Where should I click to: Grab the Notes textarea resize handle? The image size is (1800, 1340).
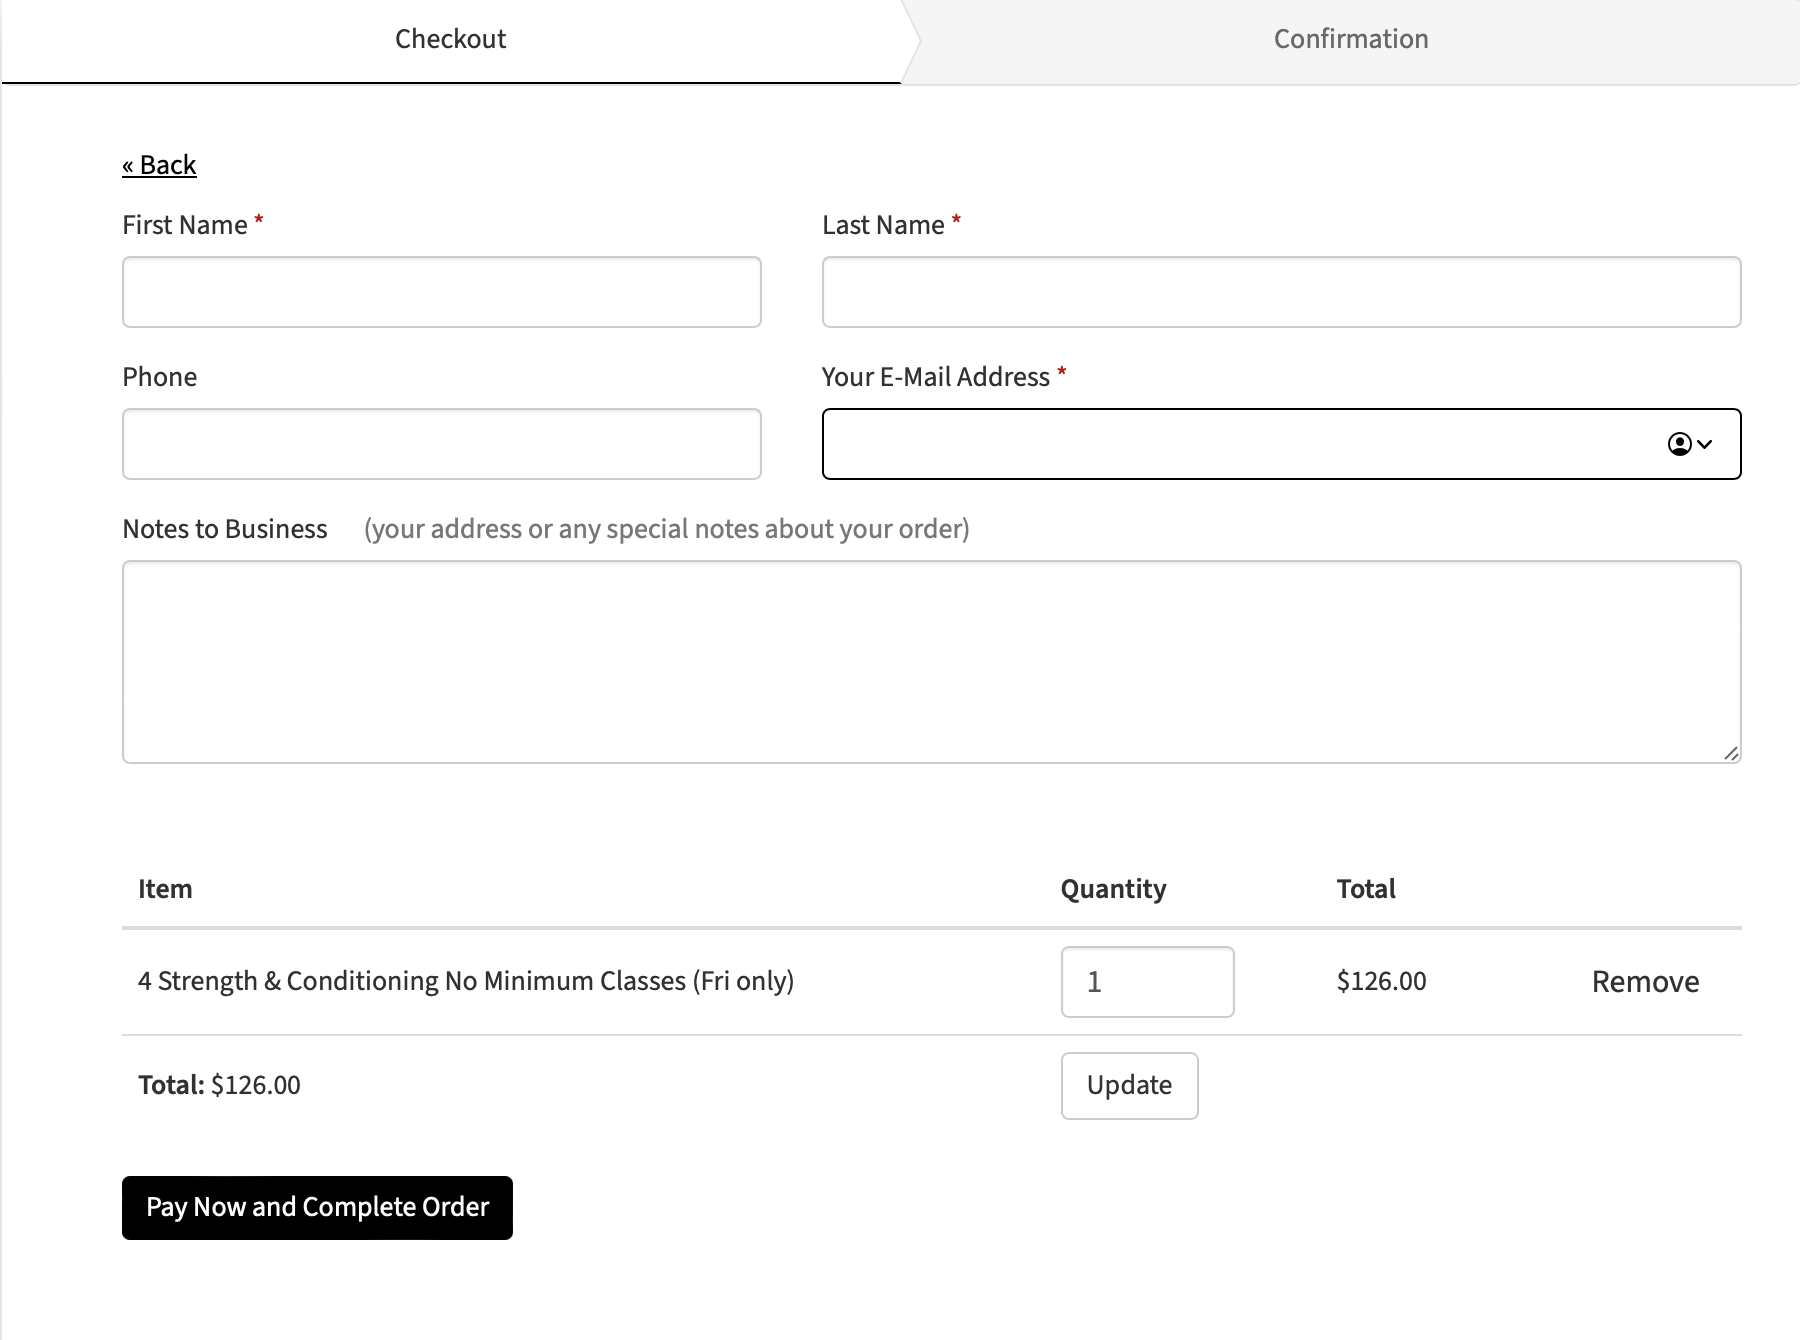(1731, 753)
